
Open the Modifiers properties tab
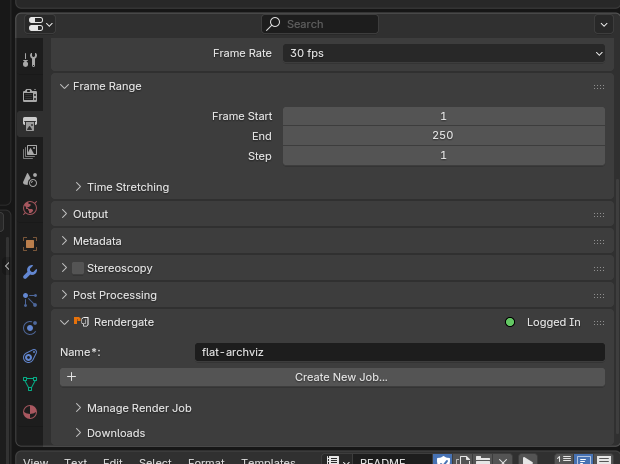[30, 272]
